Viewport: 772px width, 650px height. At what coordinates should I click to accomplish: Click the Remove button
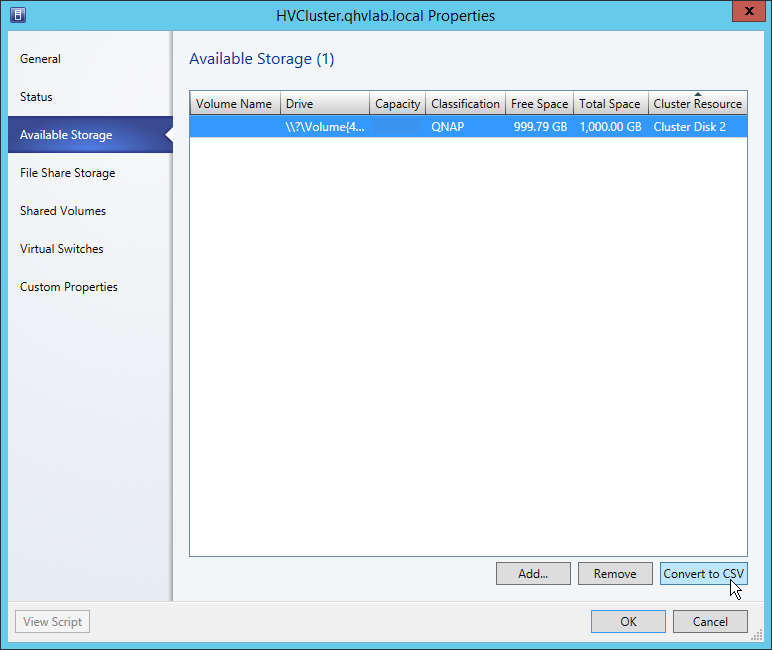coord(614,574)
